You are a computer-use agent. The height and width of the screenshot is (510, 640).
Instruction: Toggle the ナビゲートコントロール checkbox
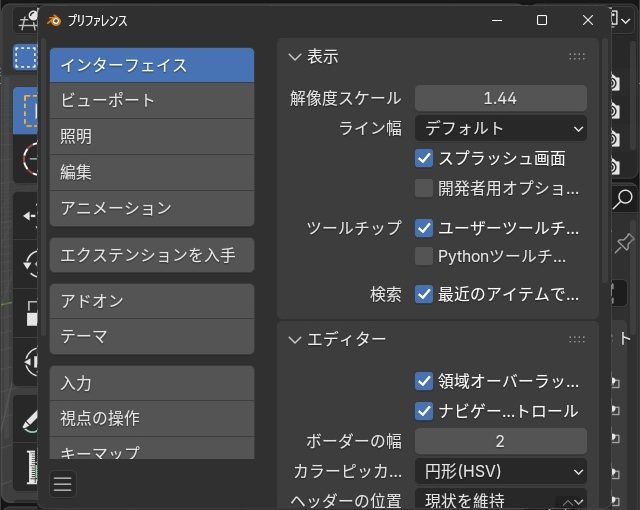(x=424, y=411)
